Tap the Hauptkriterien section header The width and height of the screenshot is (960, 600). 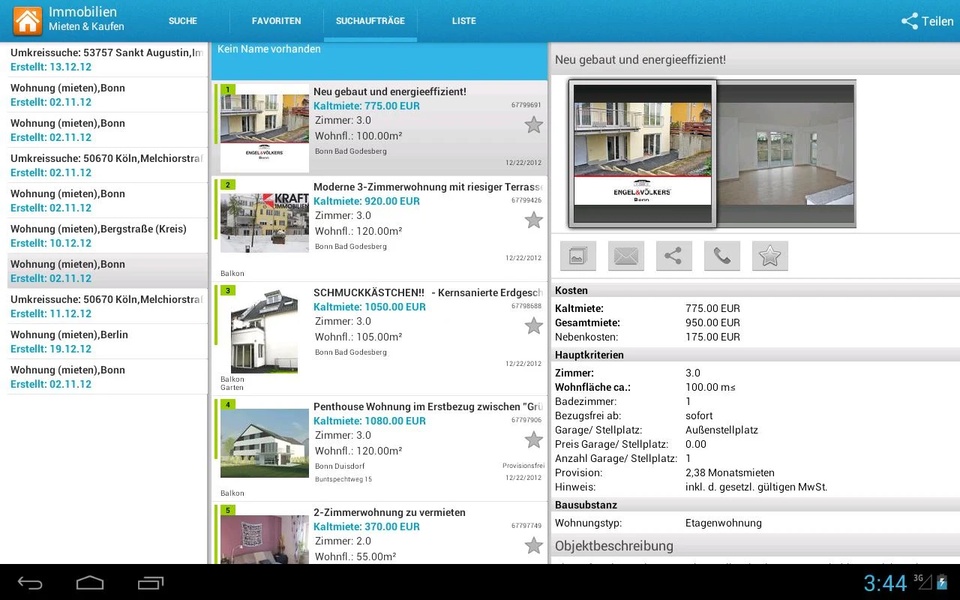pyautogui.click(x=755, y=354)
